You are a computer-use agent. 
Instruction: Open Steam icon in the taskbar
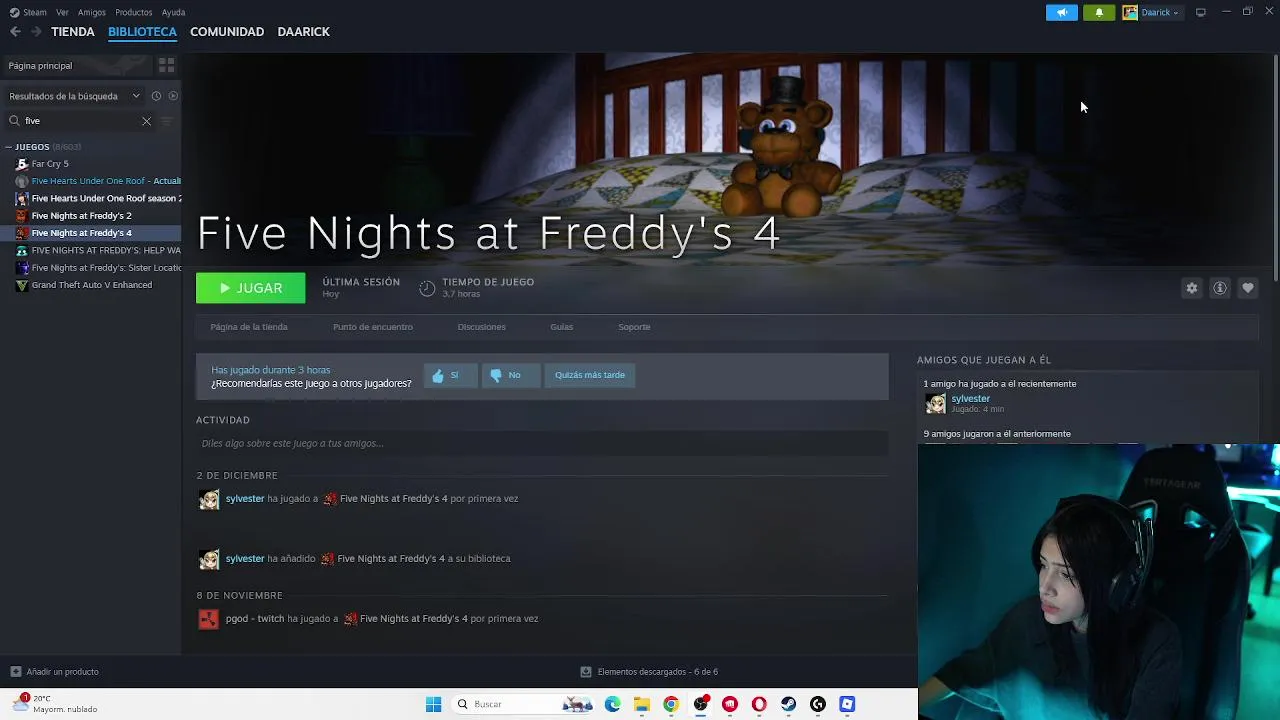point(789,704)
